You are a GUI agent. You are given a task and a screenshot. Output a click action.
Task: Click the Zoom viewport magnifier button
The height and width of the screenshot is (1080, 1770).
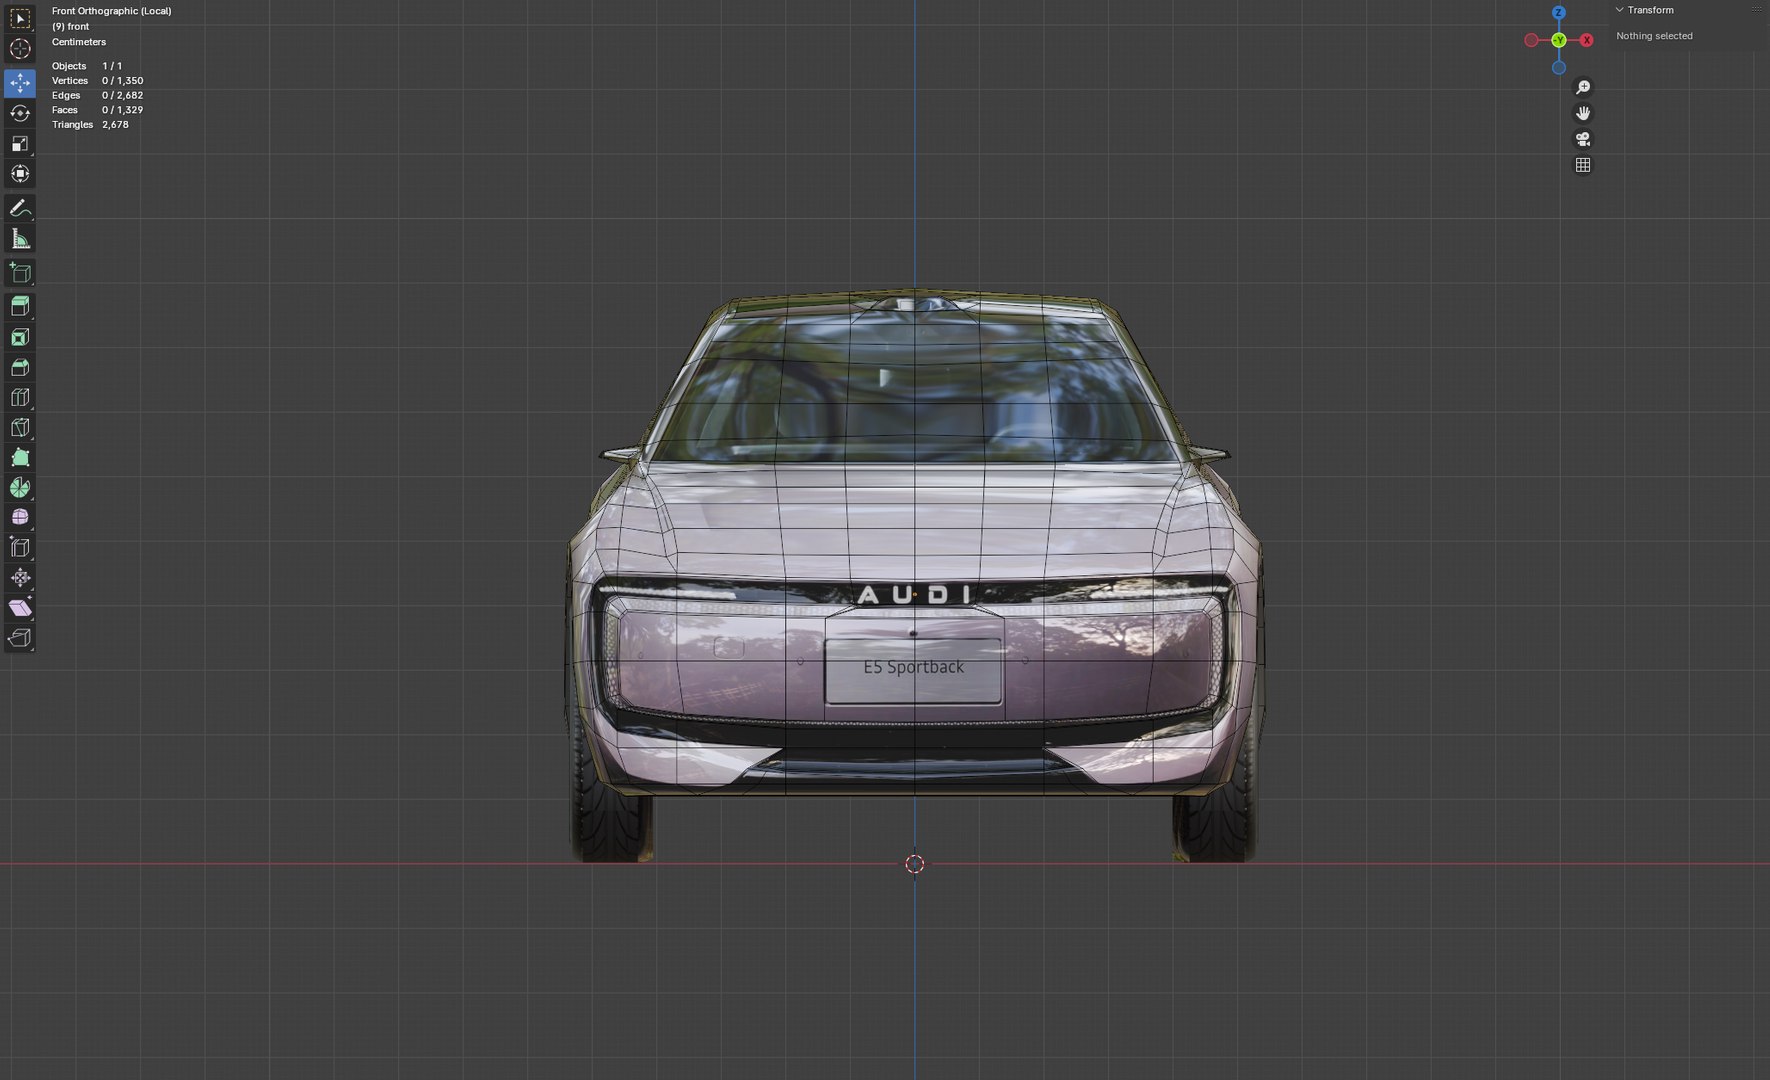(x=1583, y=87)
